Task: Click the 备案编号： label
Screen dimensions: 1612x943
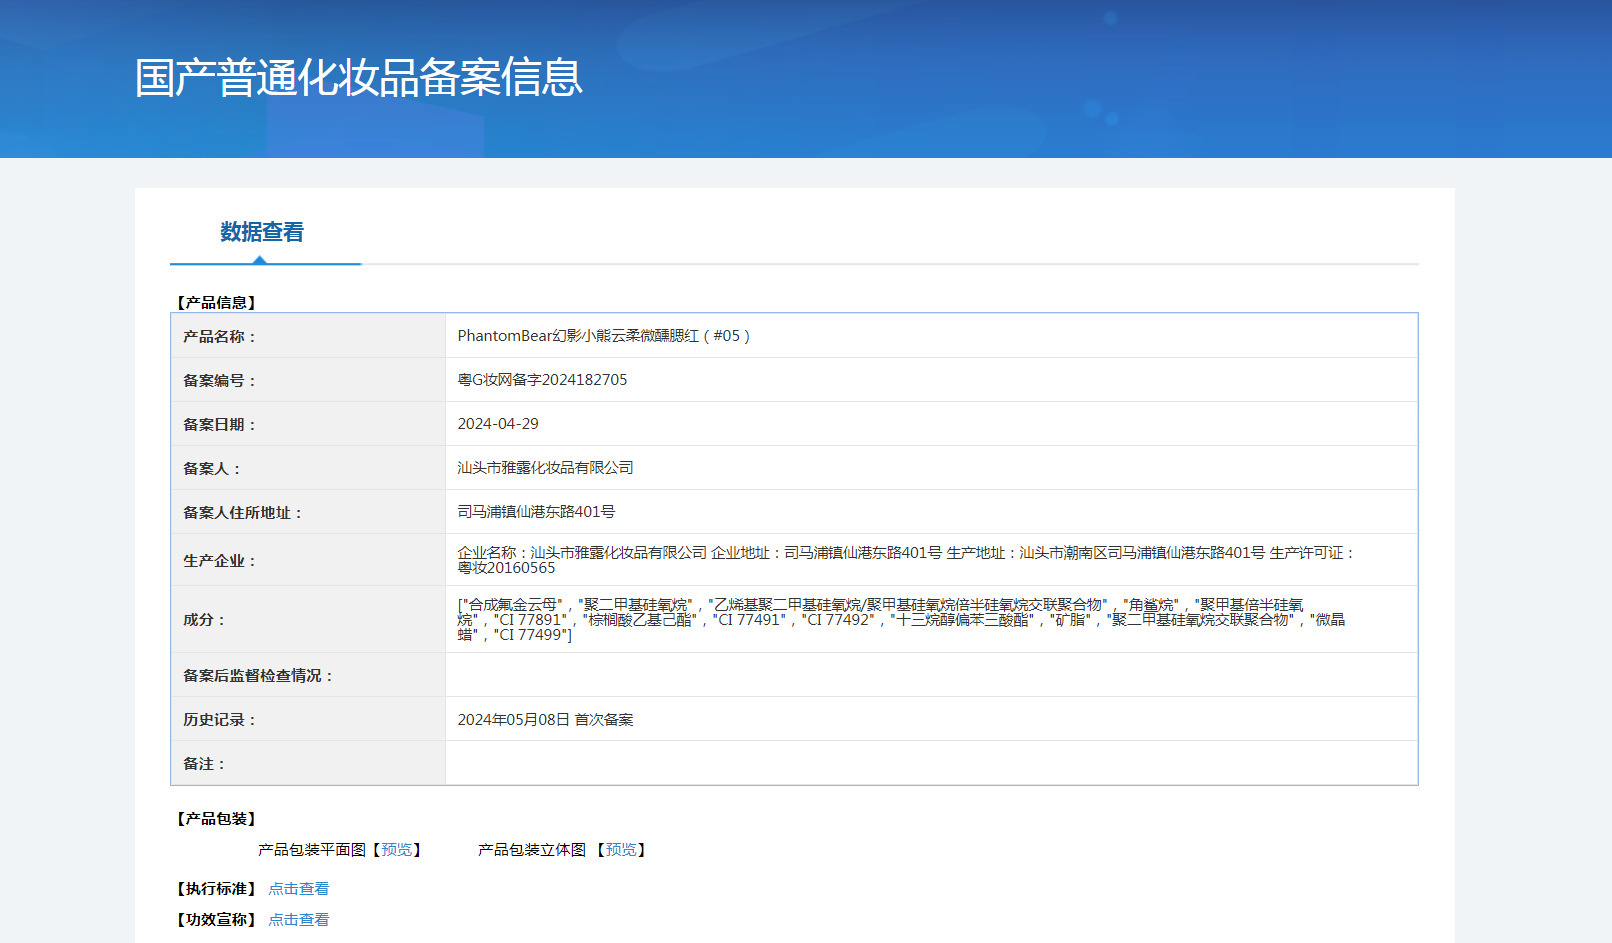Action: 220,381
